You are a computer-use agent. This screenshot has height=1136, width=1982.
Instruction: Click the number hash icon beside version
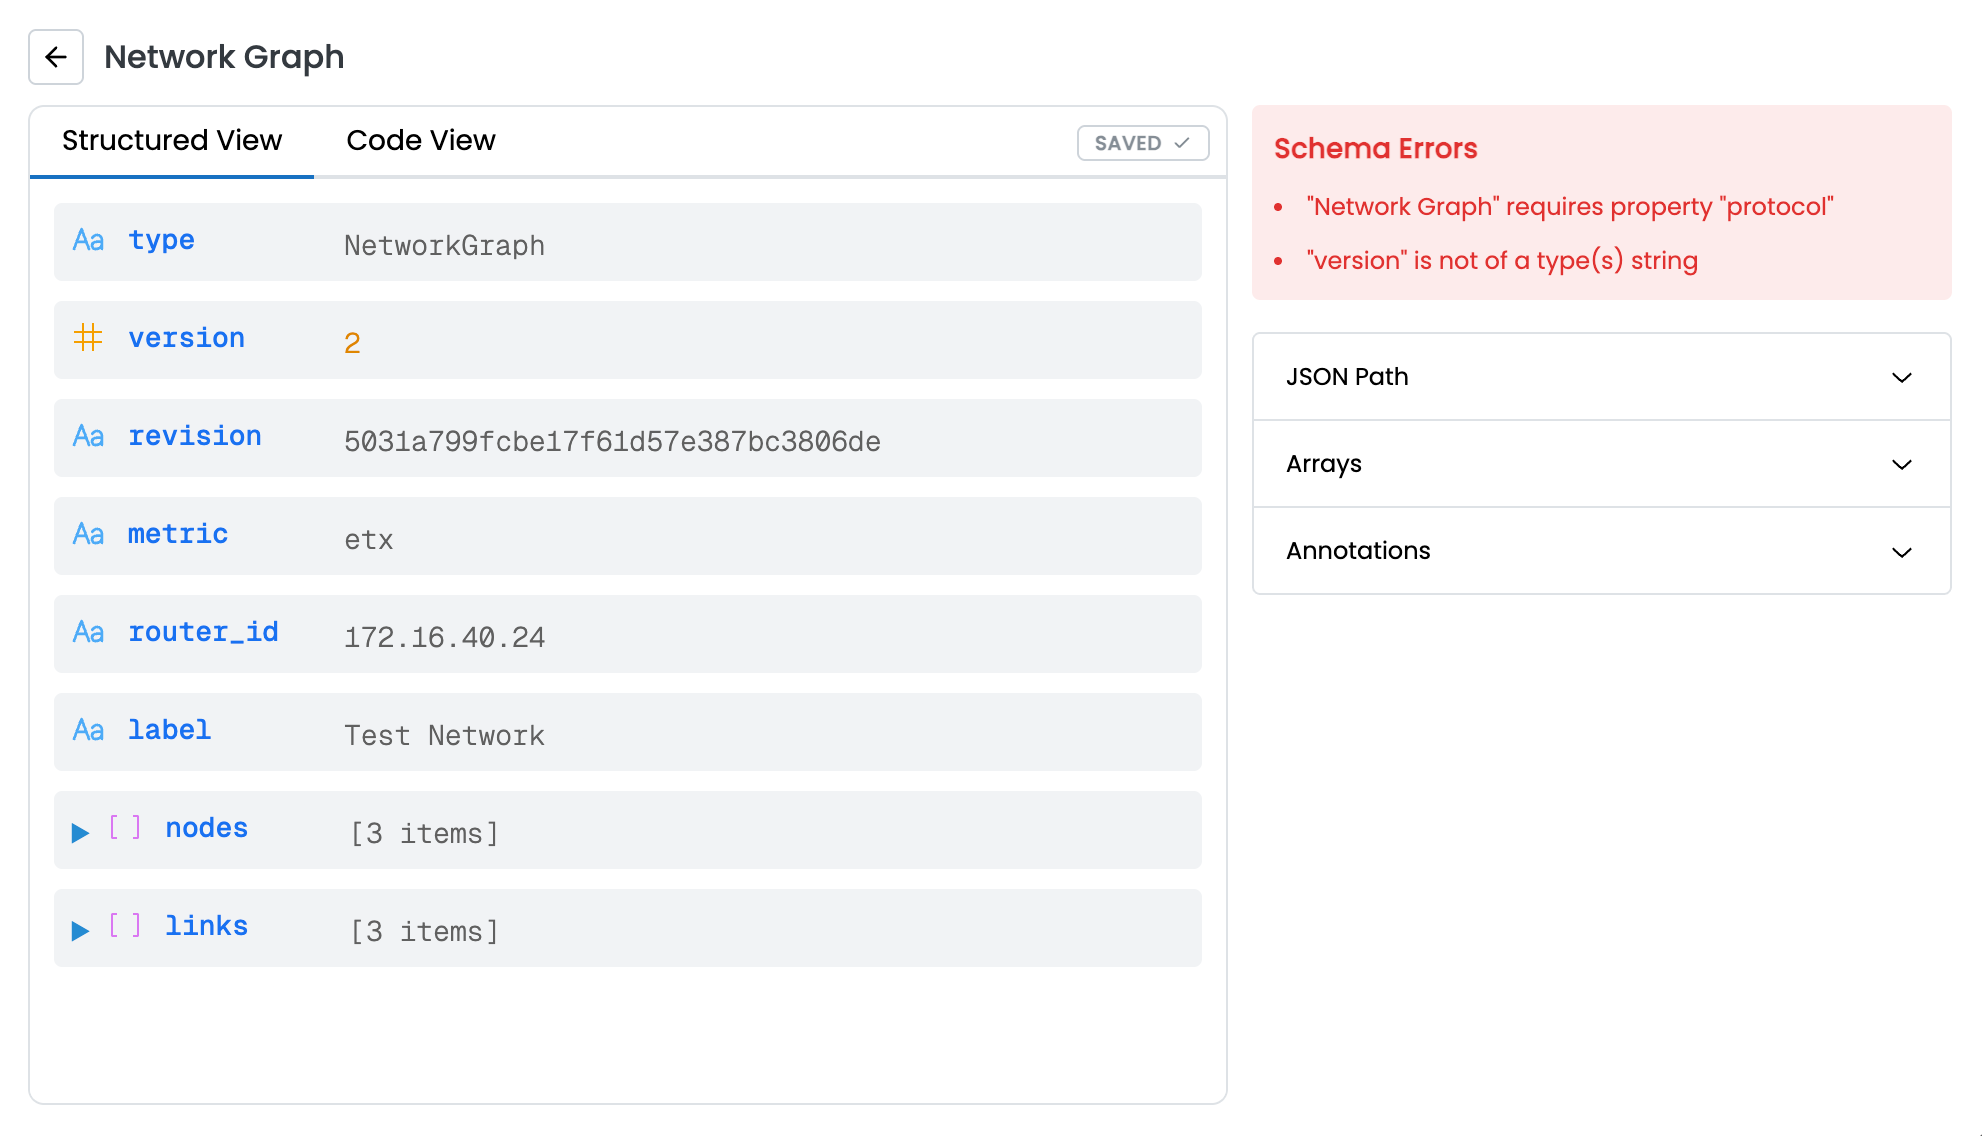(88, 338)
